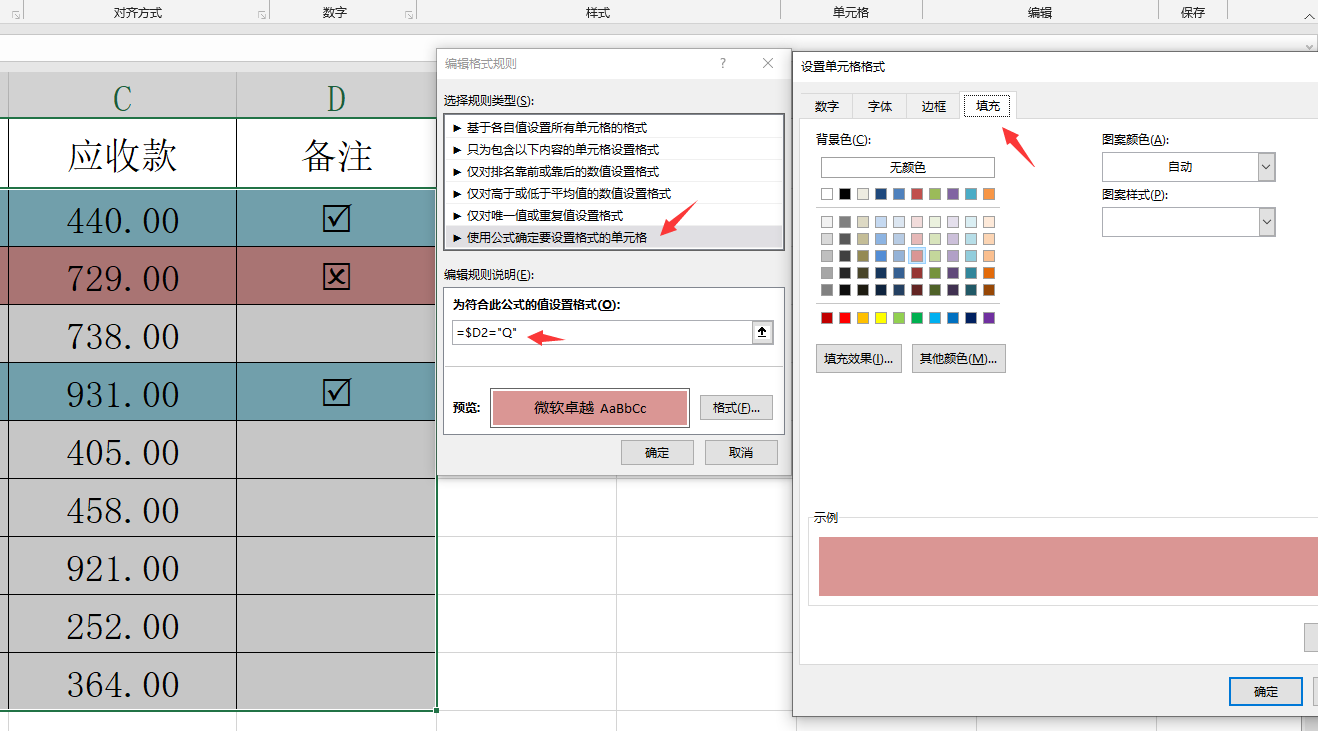
Task: Open 其他颜色 more colors dialog
Action: [x=958, y=359]
